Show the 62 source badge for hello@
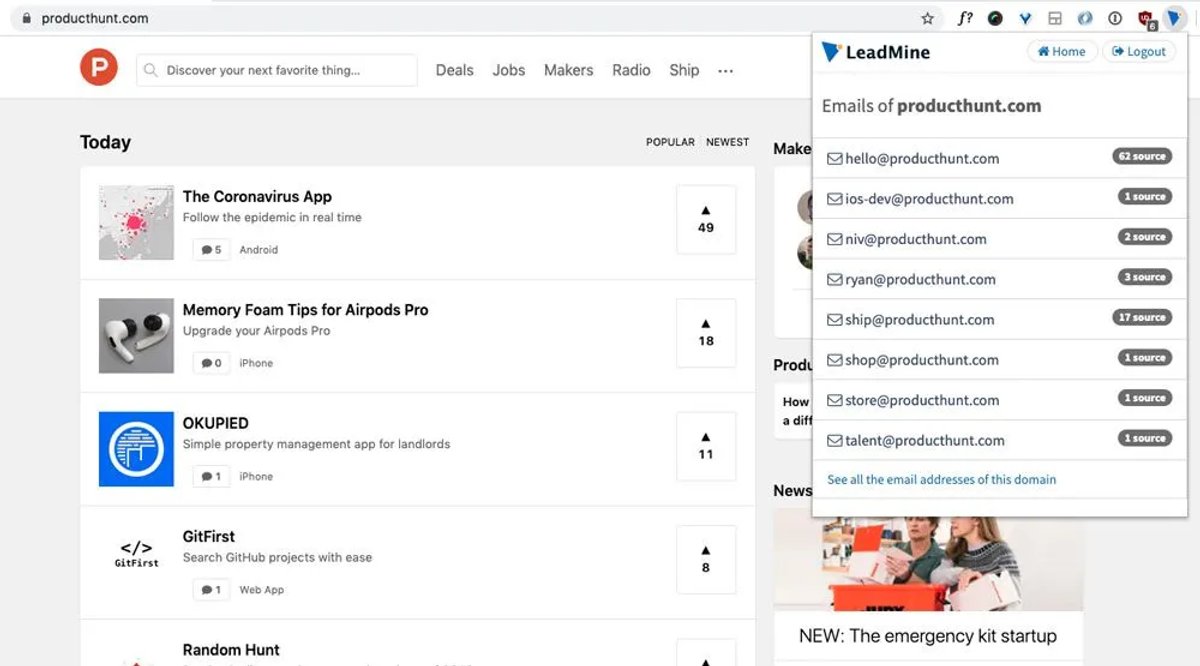 (1142, 156)
